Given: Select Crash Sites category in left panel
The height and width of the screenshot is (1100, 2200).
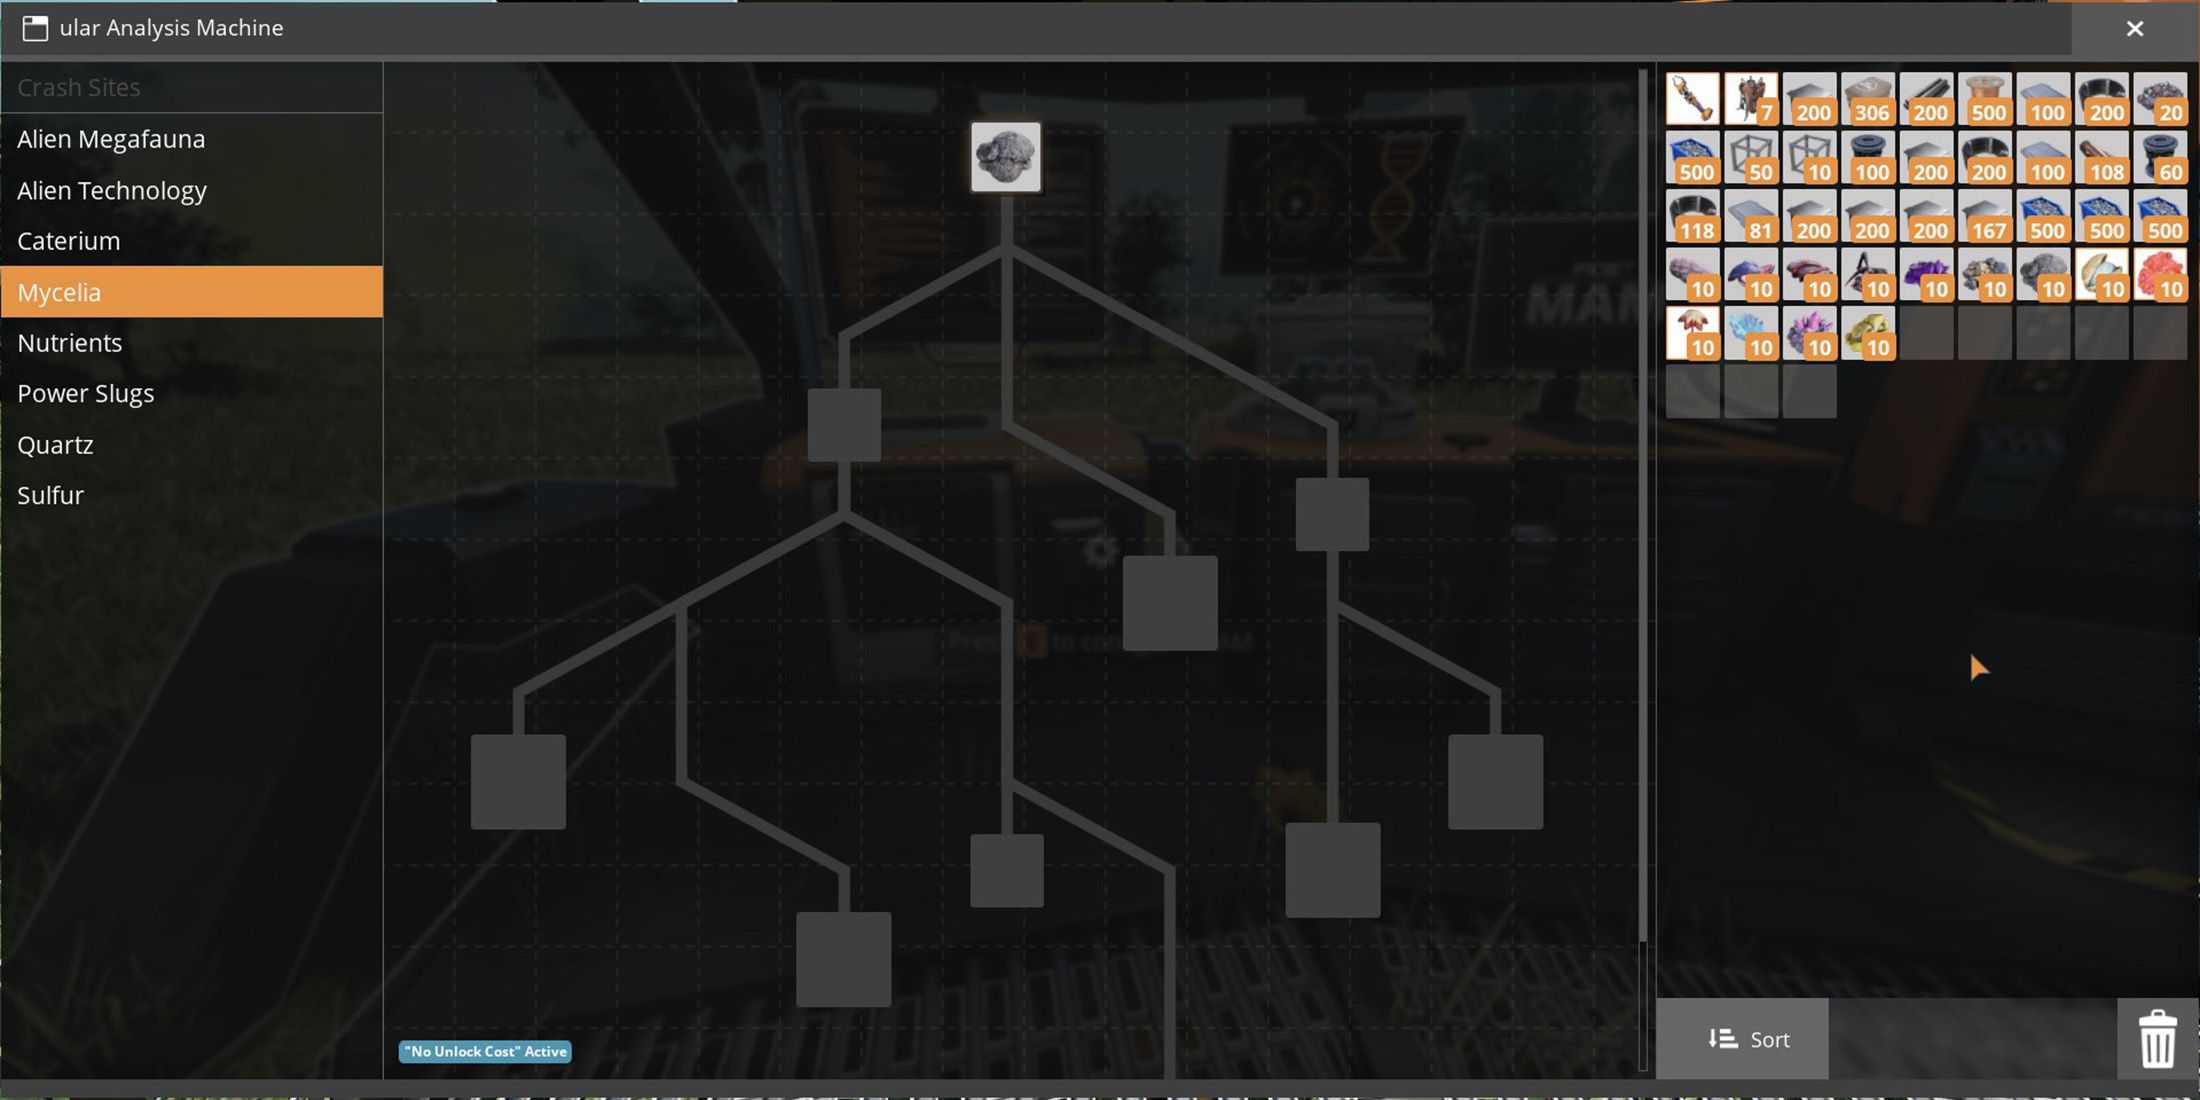Looking at the screenshot, I should coord(79,87).
